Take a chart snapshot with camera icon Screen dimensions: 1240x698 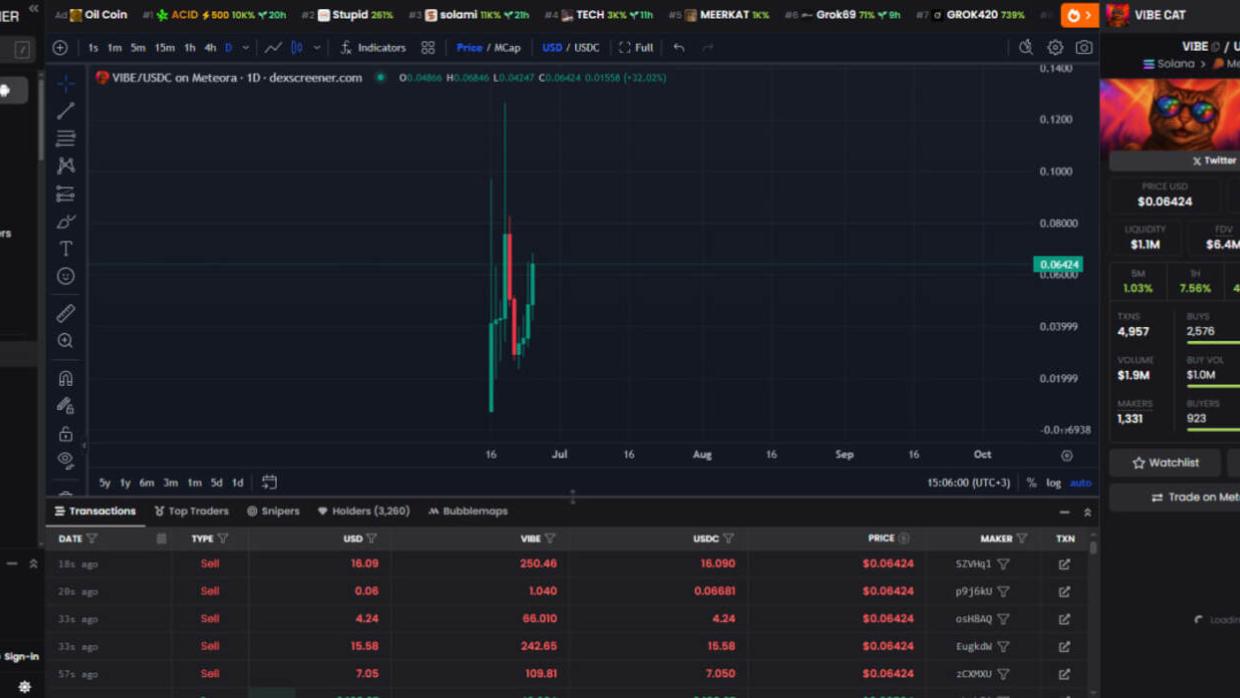(1084, 47)
